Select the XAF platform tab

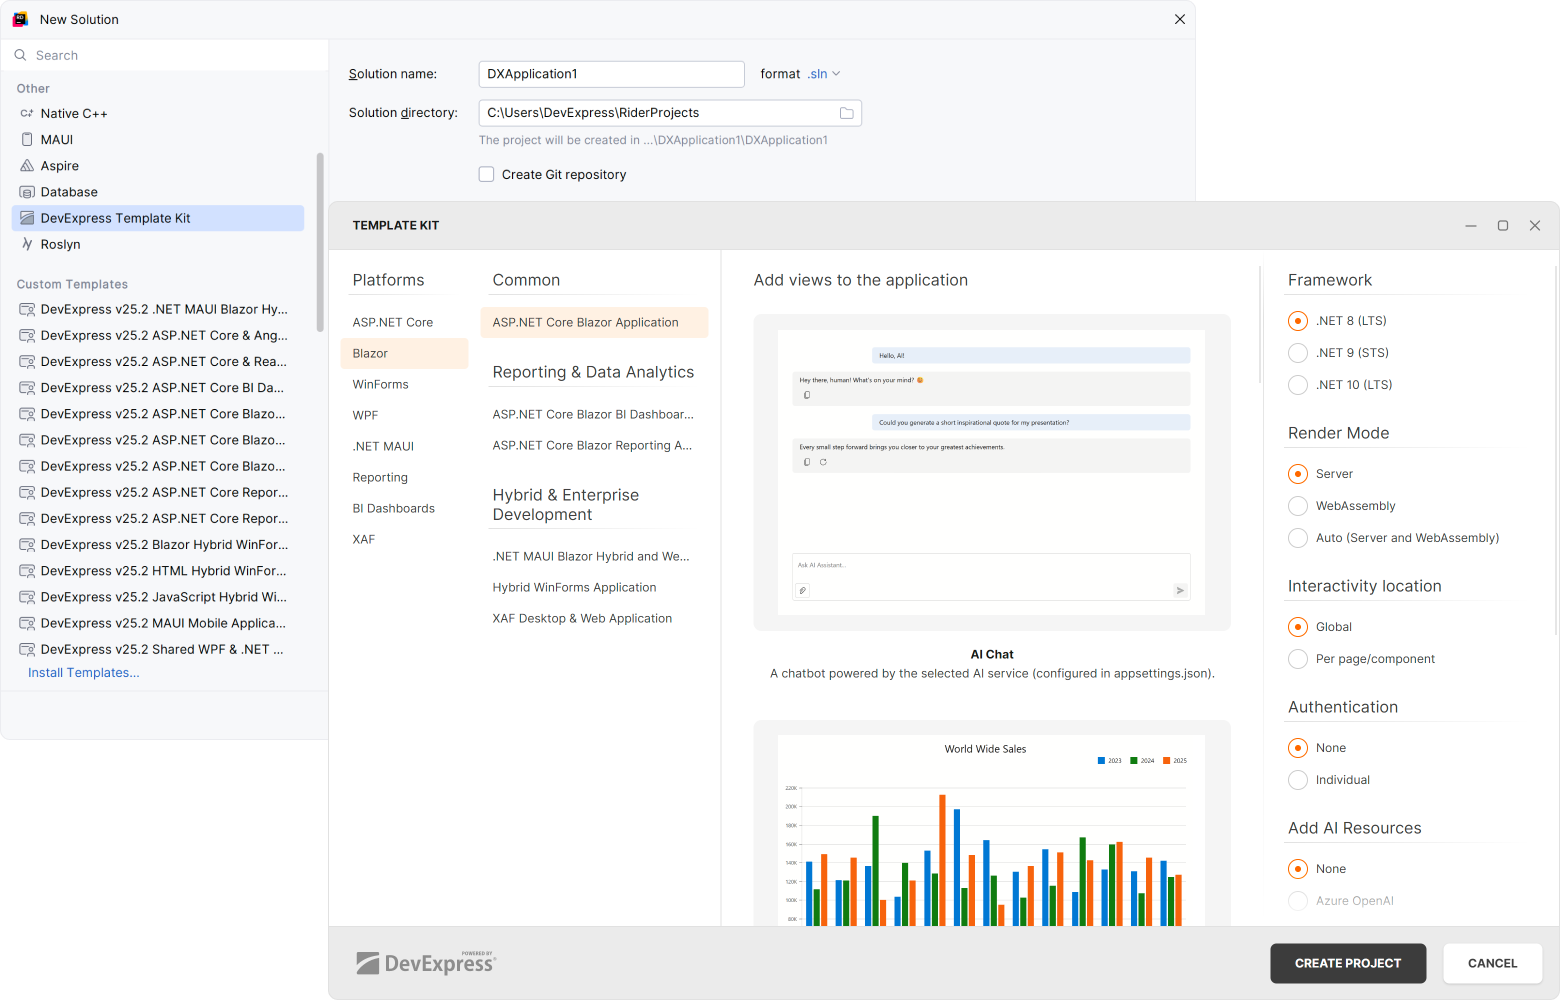click(363, 539)
